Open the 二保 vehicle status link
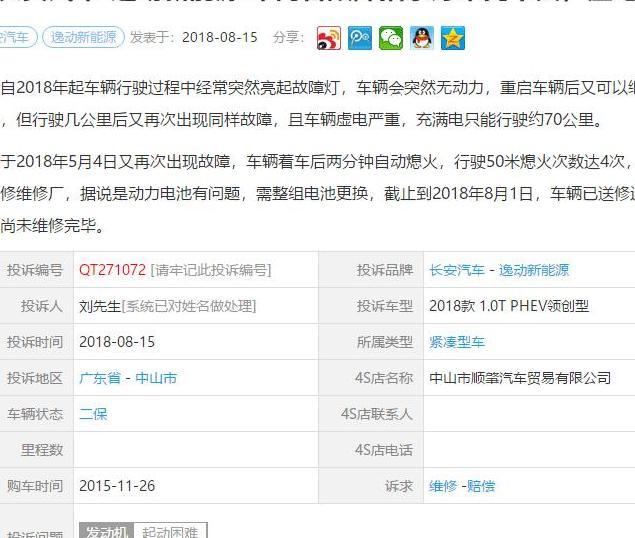 (x=93, y=414)
